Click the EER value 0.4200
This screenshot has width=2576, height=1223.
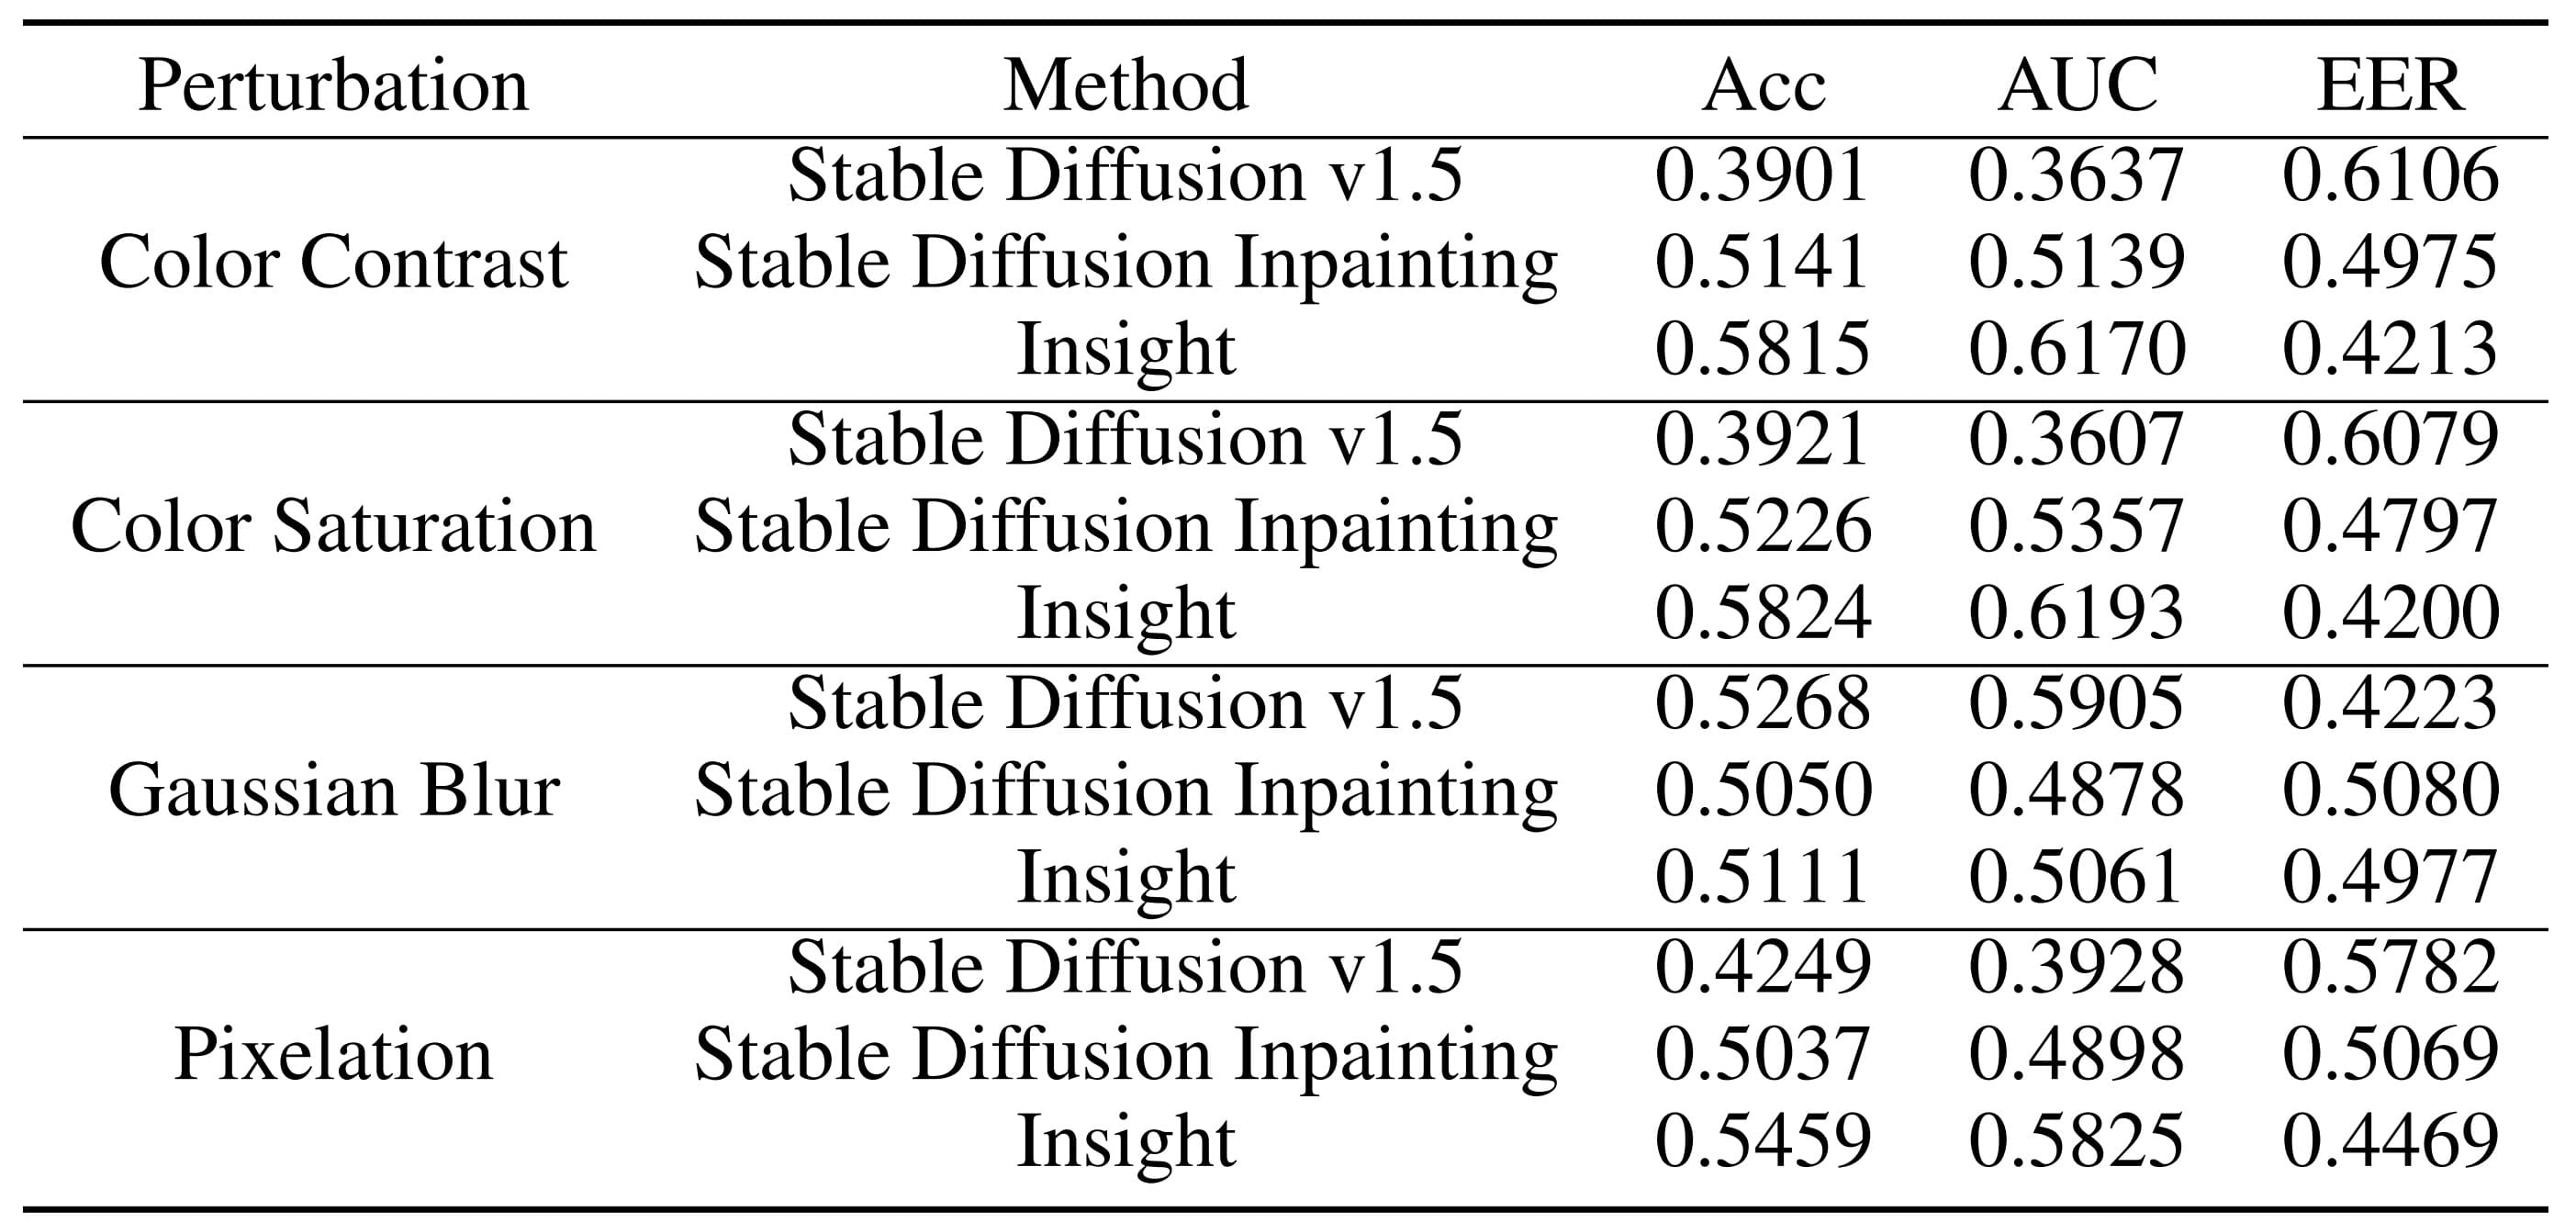(2390, 613)
